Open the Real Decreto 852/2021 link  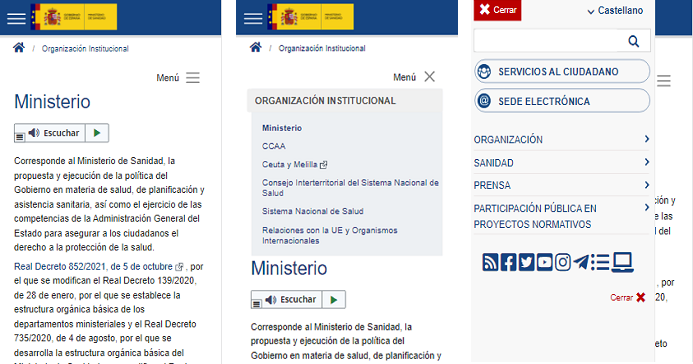[93, 266]
